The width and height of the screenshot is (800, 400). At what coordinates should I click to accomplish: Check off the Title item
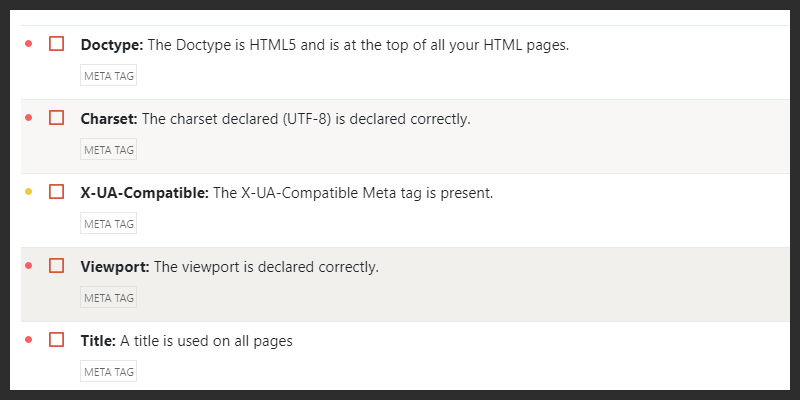tap(57, 340)
